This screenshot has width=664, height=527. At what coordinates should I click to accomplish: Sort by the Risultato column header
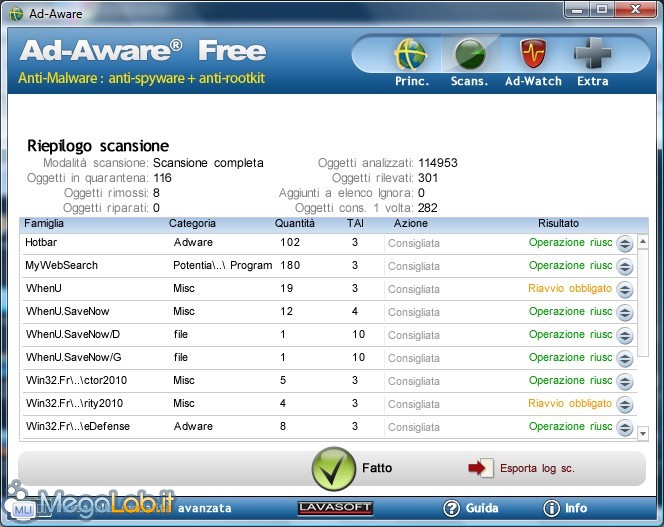[558, 223]
